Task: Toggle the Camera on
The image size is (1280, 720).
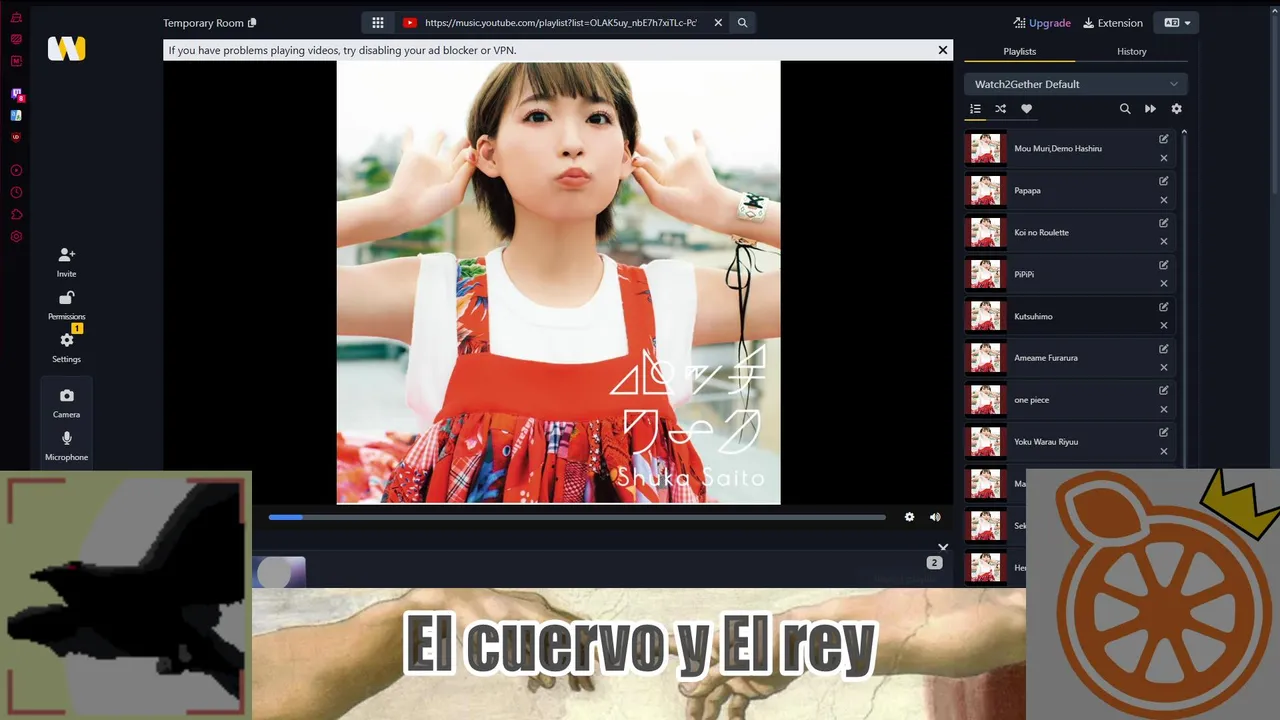Action: click(x=66, y=403)
